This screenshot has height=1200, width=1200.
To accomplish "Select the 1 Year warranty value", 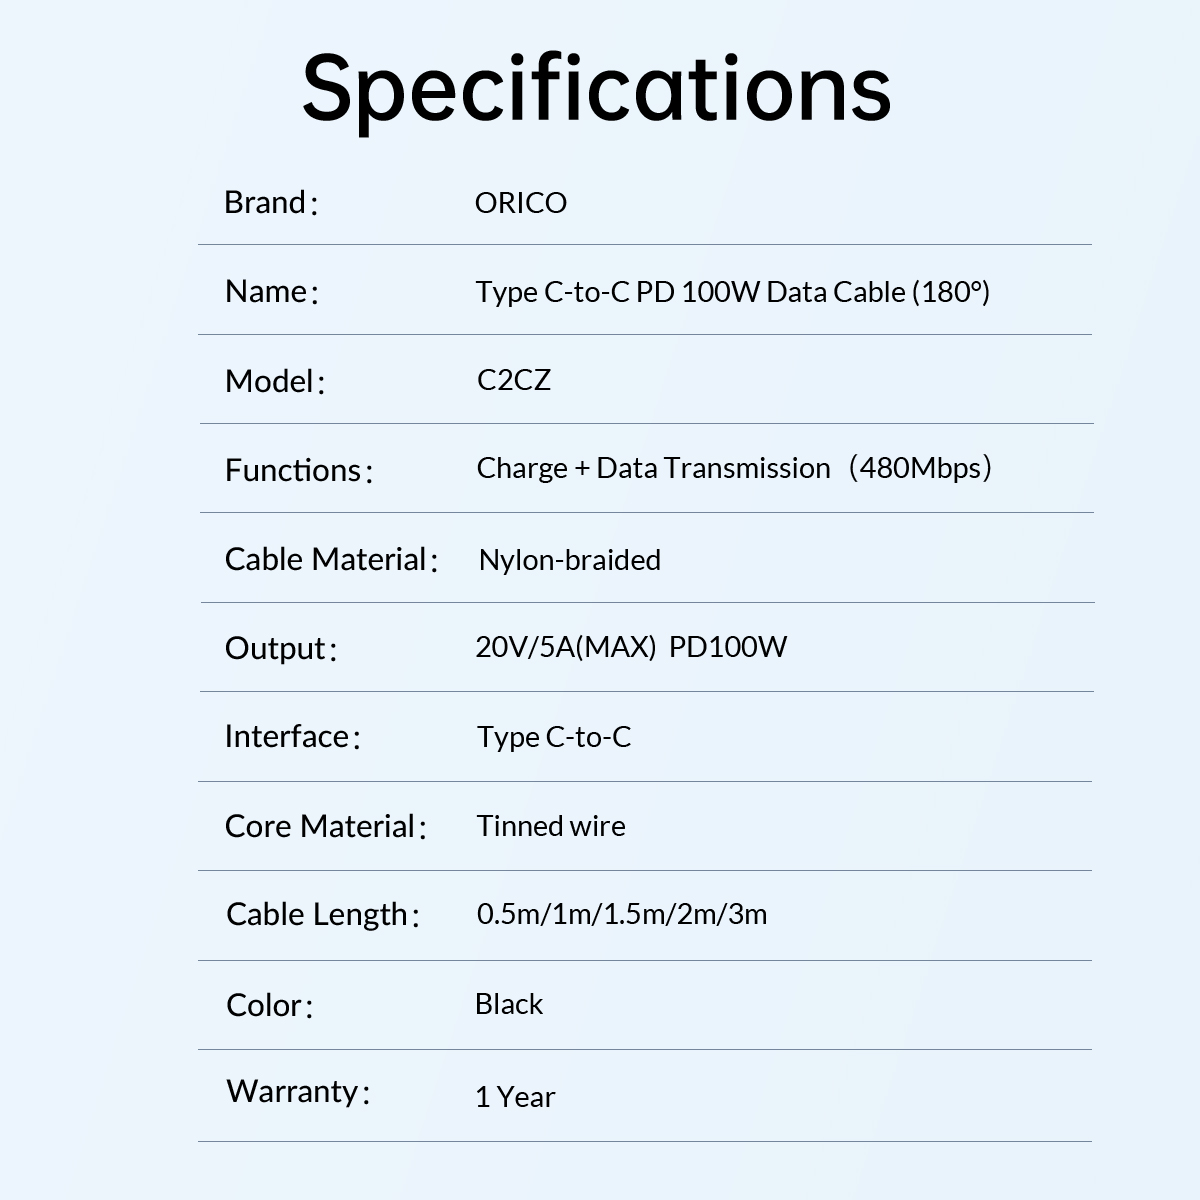I will [515, 1097].
